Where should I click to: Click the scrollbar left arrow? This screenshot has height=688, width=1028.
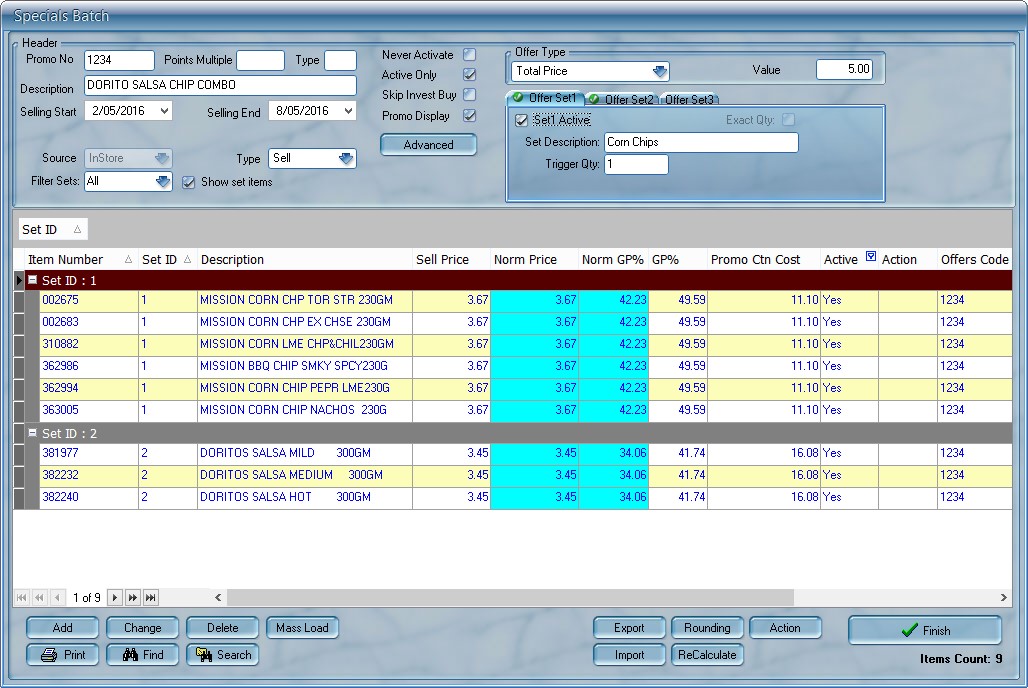click(218, 597)
